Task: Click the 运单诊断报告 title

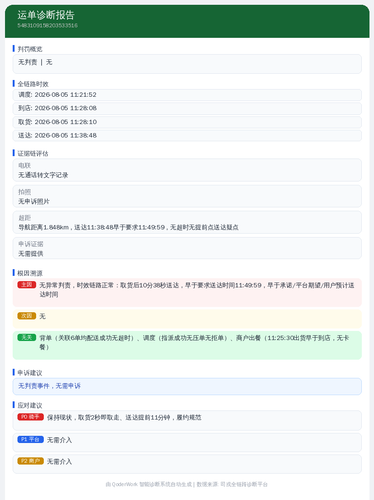Action: [46, 15]
